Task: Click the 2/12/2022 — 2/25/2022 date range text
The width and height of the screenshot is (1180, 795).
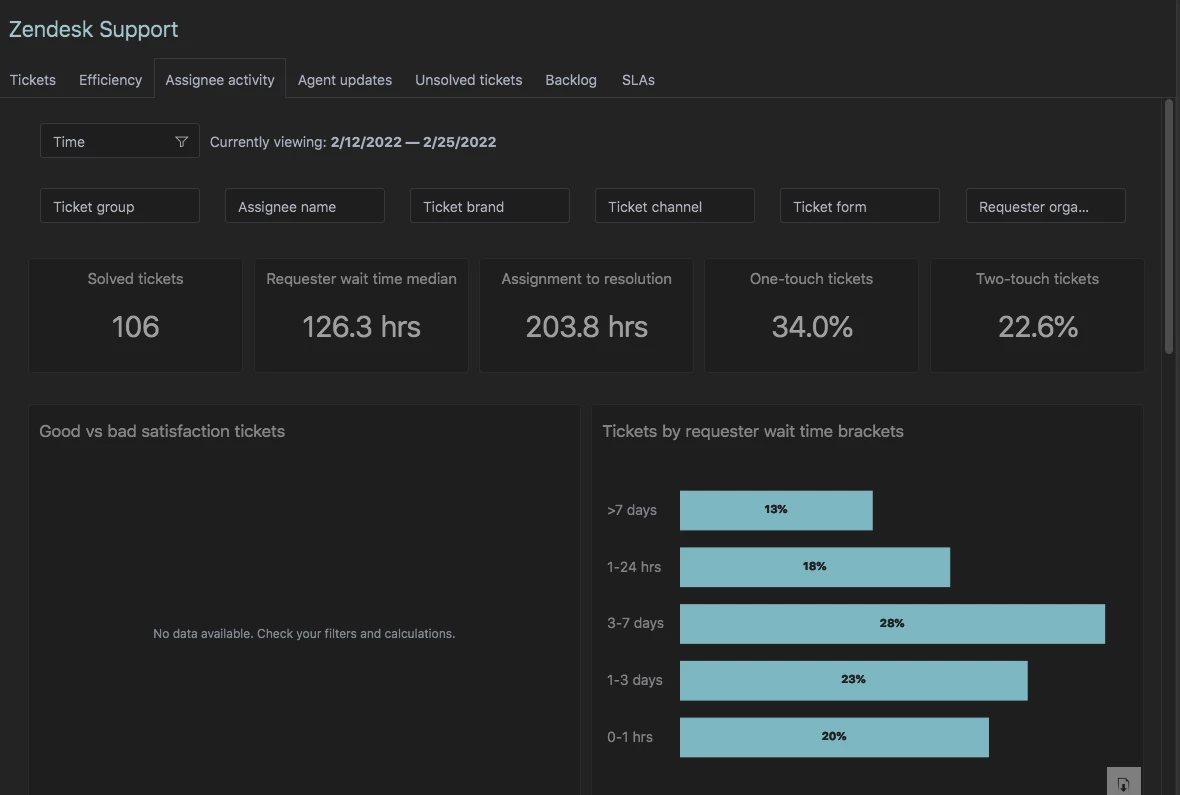Action: (413, 142)
